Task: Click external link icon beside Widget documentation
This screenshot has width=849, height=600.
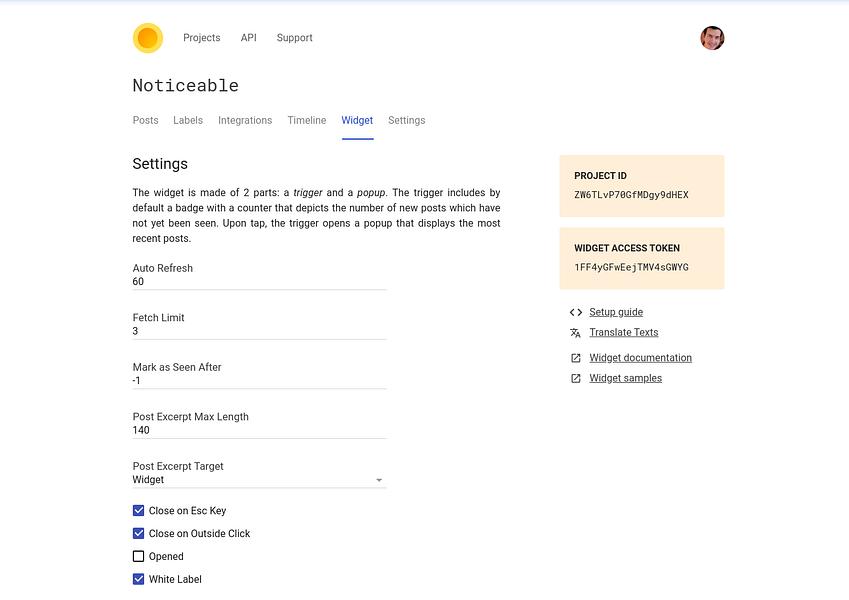Action: (x=576, y=358)
